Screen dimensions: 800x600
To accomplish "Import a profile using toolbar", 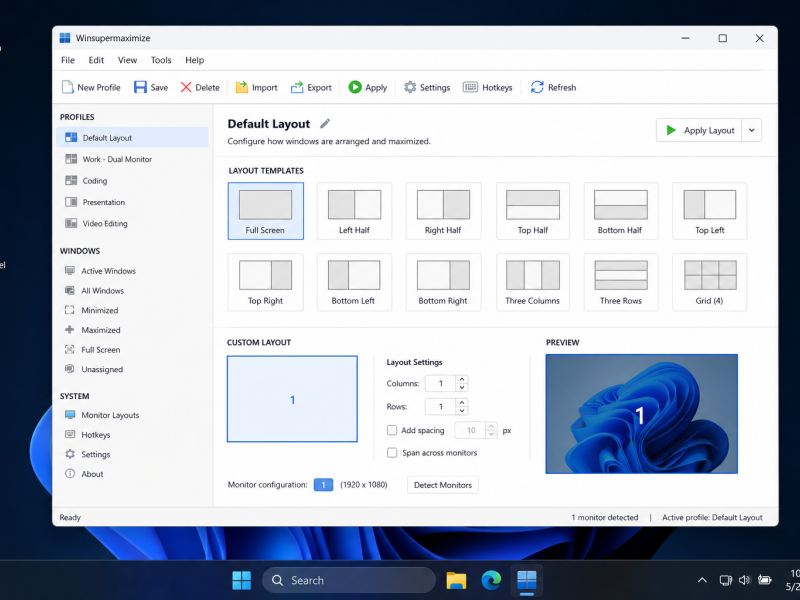I will 256,87.
